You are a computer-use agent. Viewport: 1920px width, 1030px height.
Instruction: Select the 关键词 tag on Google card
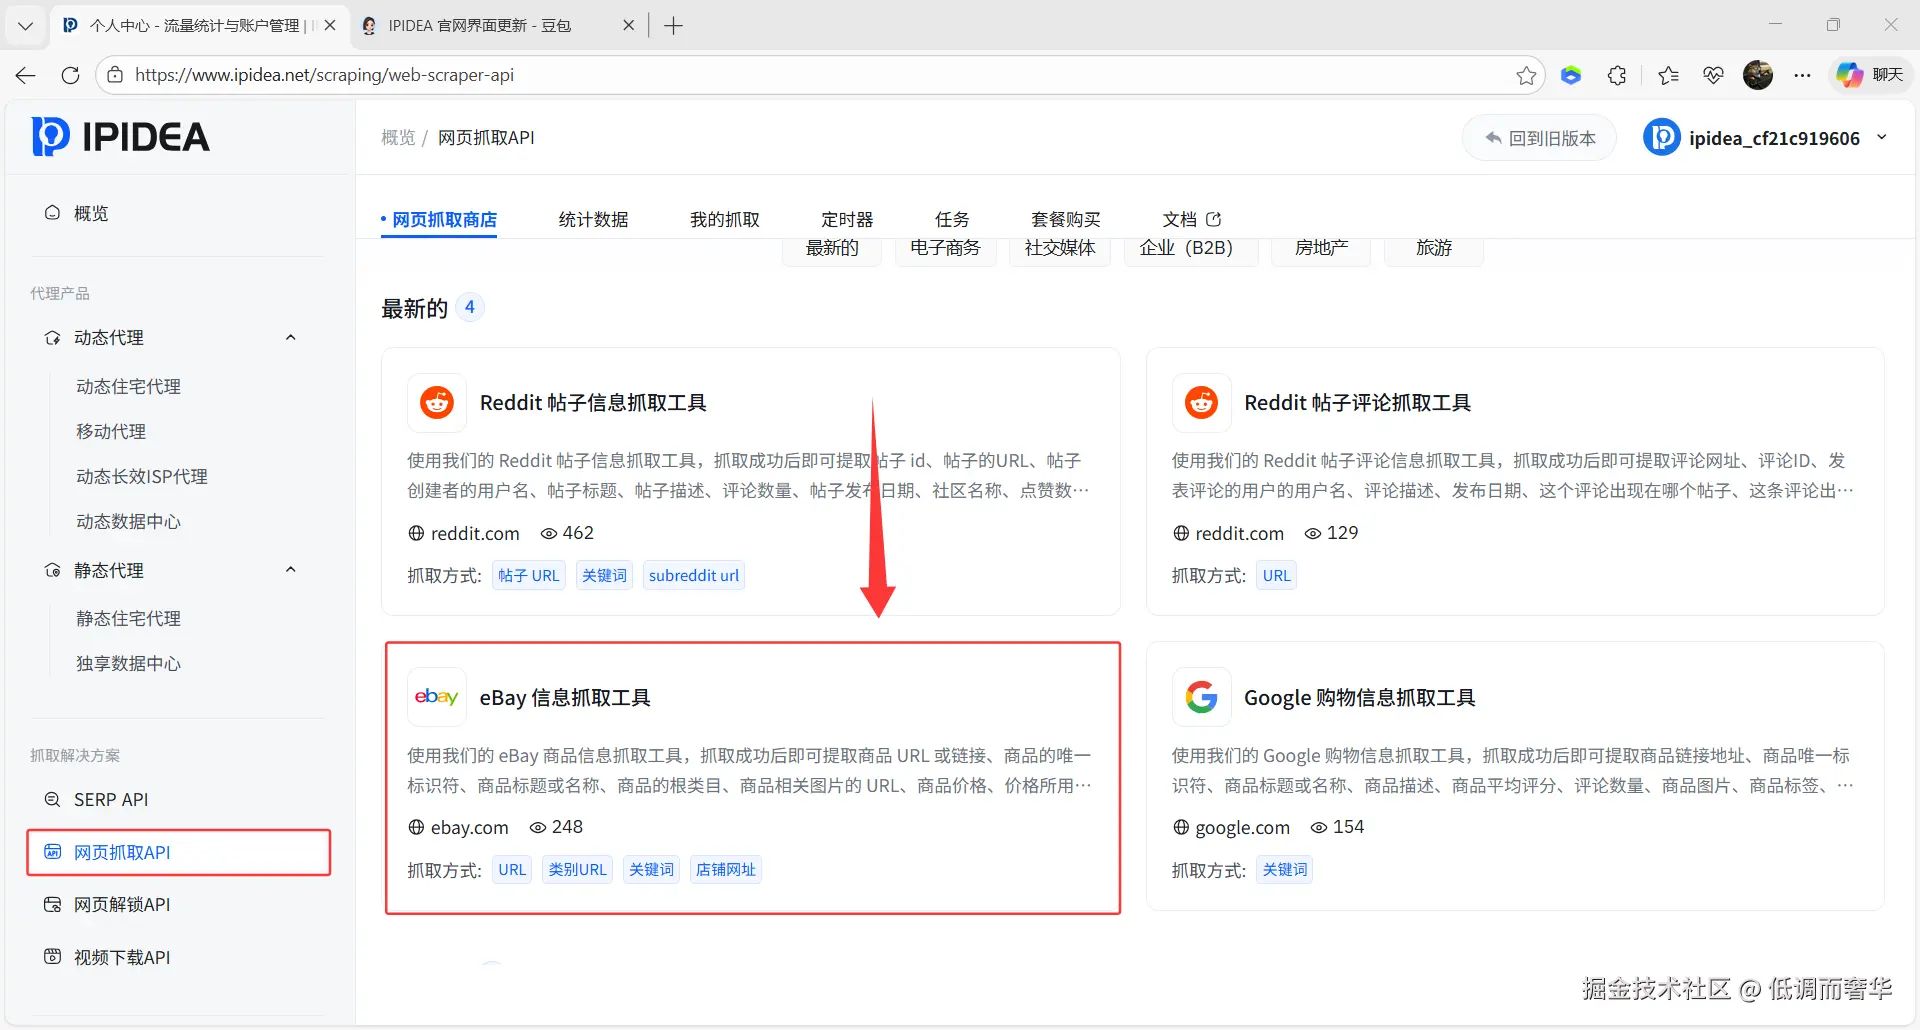pos(1285,869)
